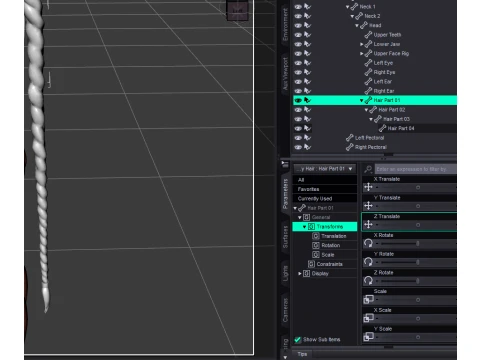This screenshot has height=360, width=480.
Task: Click the Scale group icon in the tree
Action: click(316, 255)
